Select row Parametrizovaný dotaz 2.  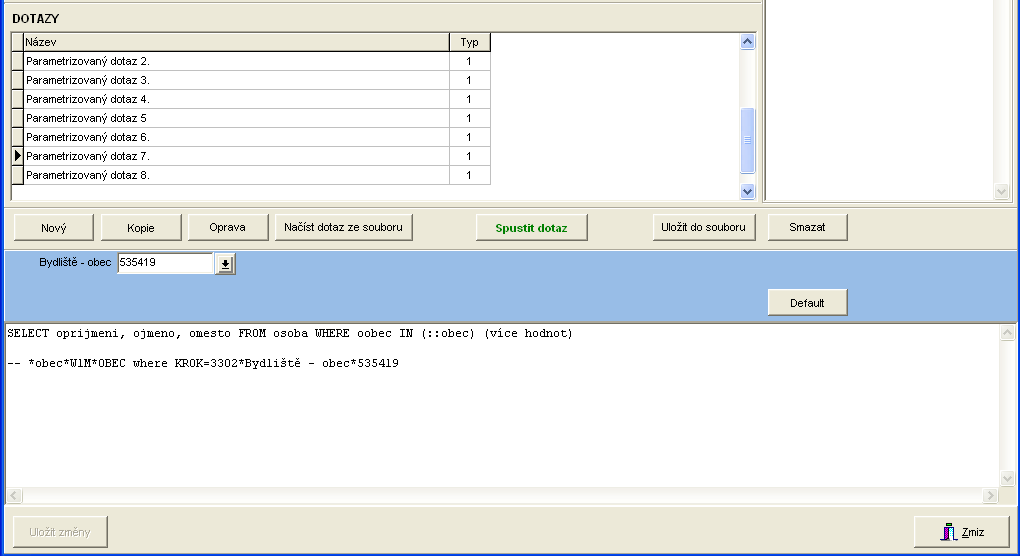click(236, 61)
